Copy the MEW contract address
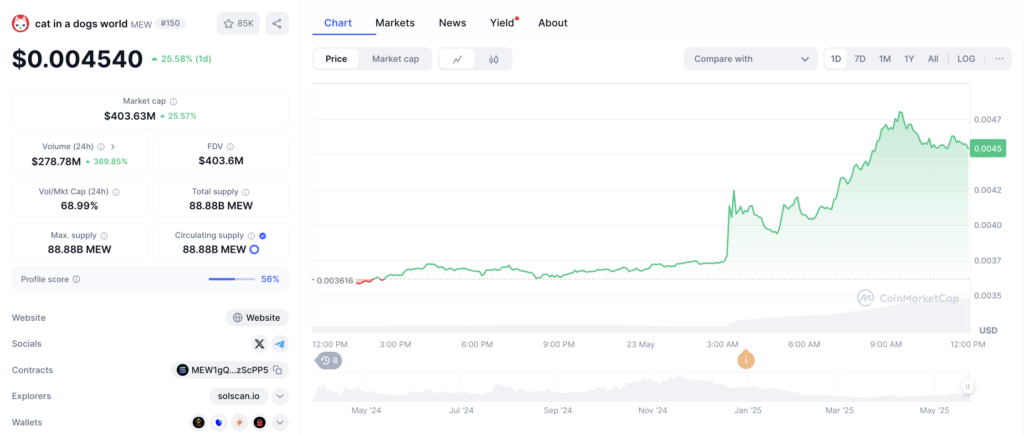The image size is (1024, 435). [278, 370]
